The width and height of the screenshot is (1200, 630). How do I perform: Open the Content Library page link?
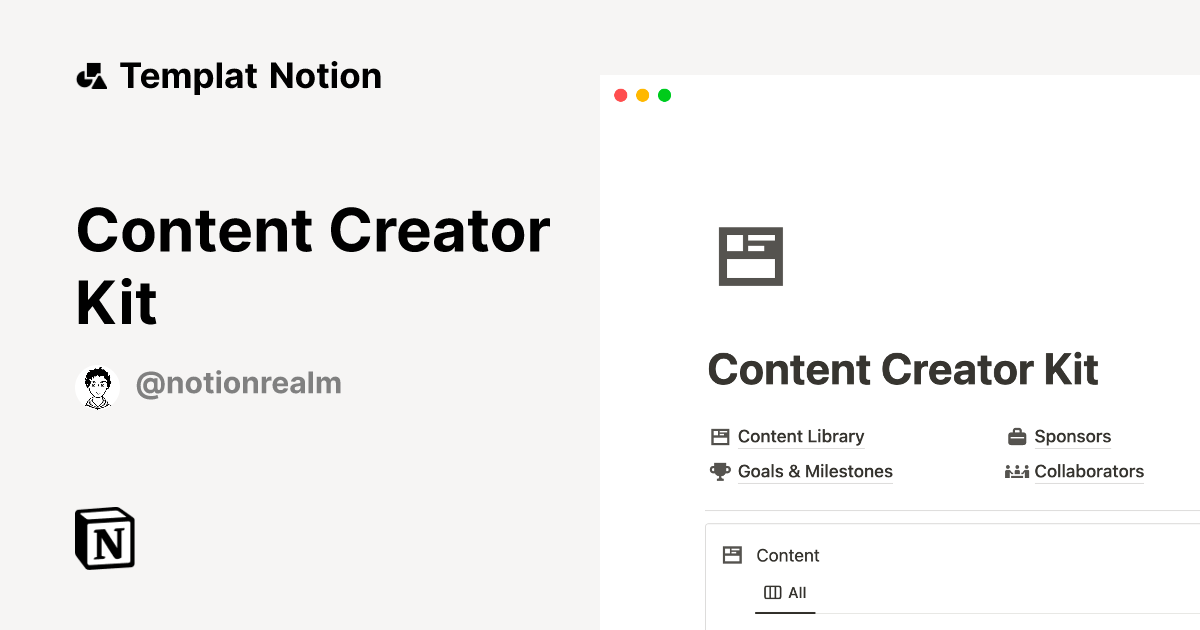[800, 437]
